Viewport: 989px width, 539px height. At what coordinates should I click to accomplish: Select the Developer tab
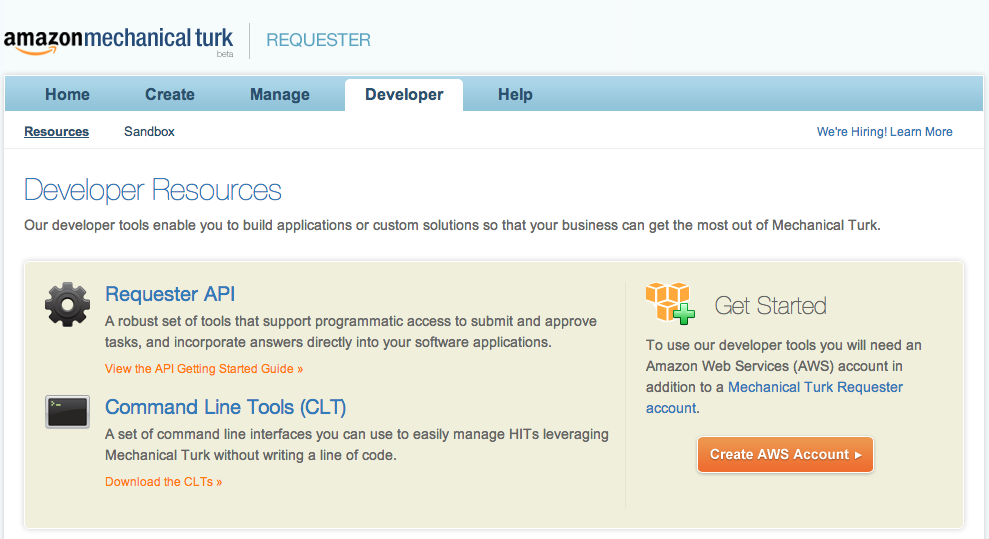pos(404,95)
